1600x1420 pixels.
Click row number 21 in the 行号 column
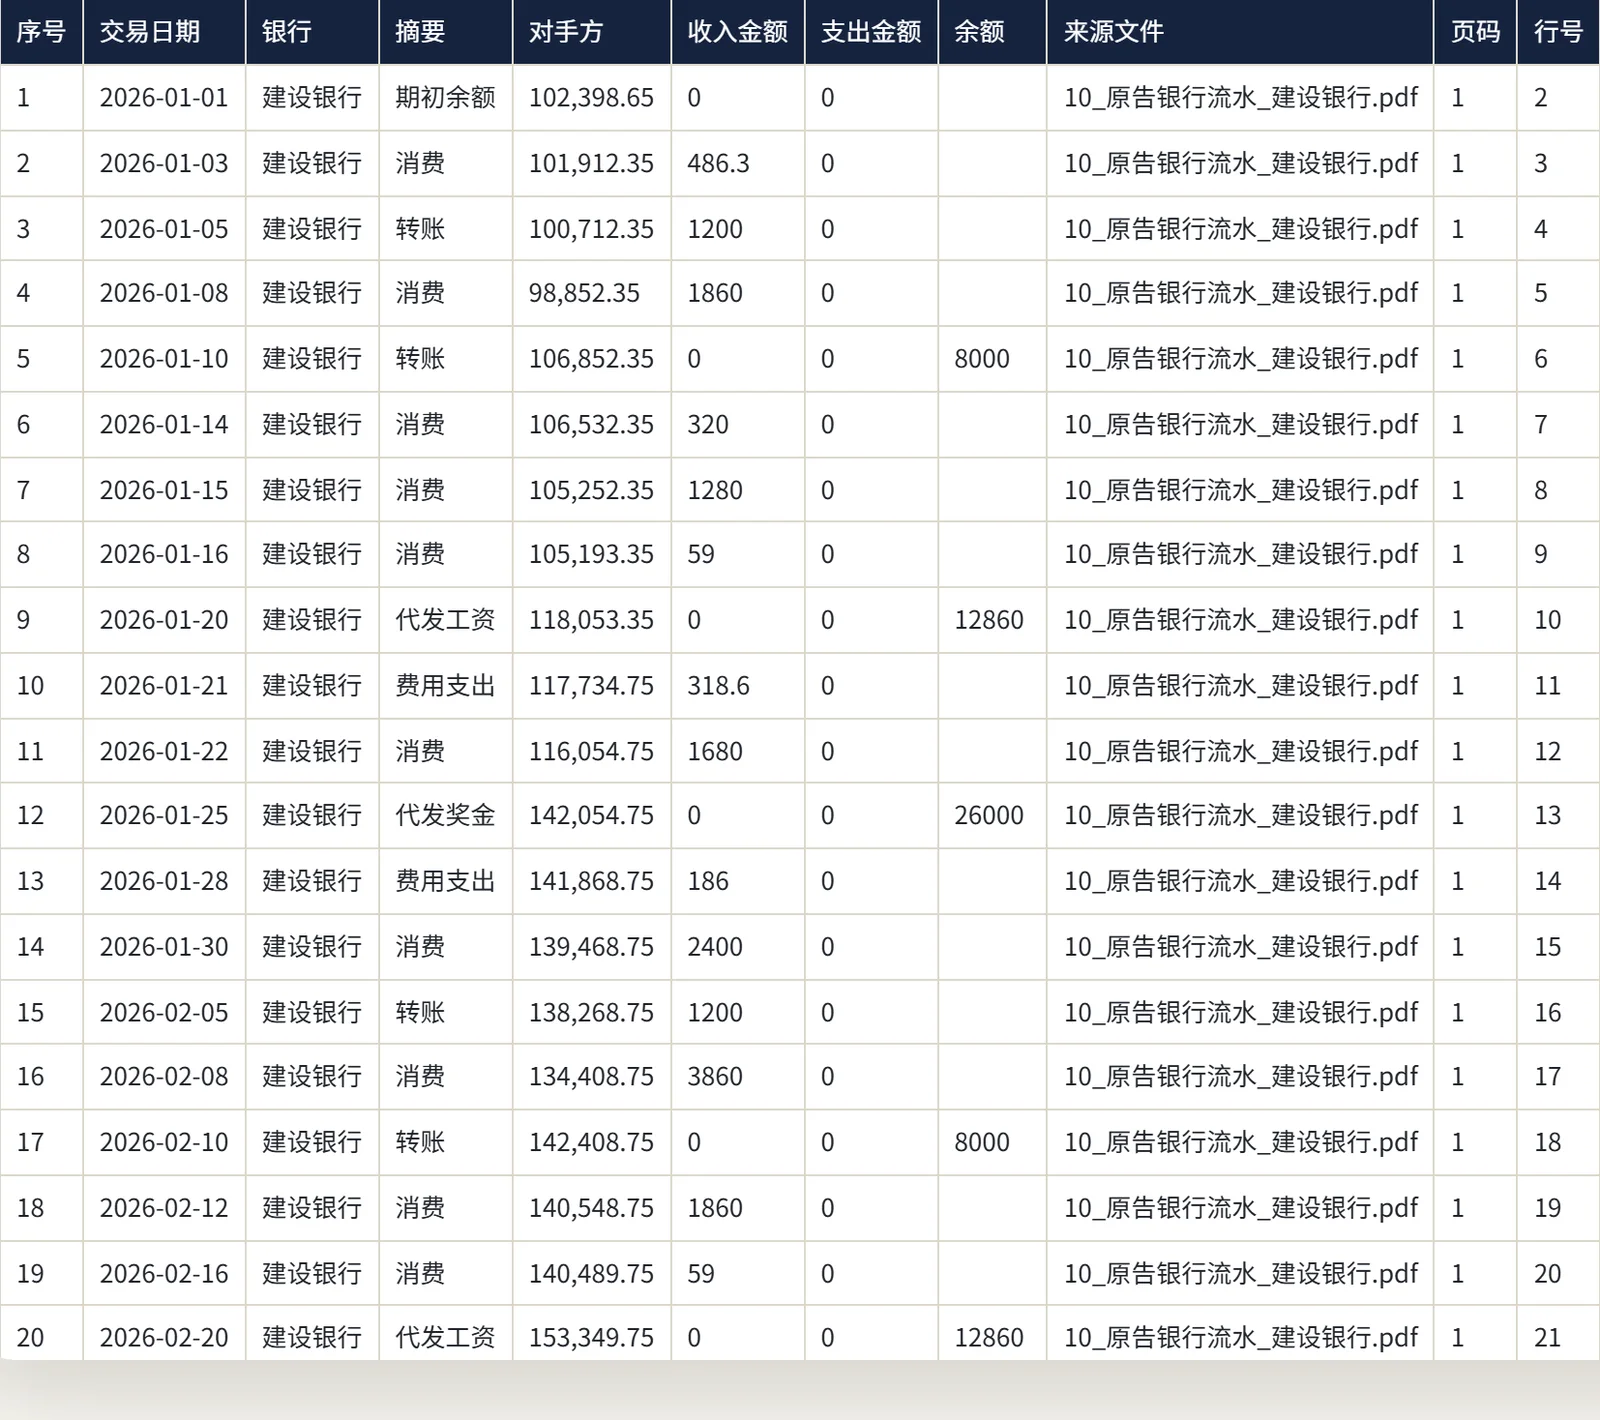[x=1547, y=1337]
